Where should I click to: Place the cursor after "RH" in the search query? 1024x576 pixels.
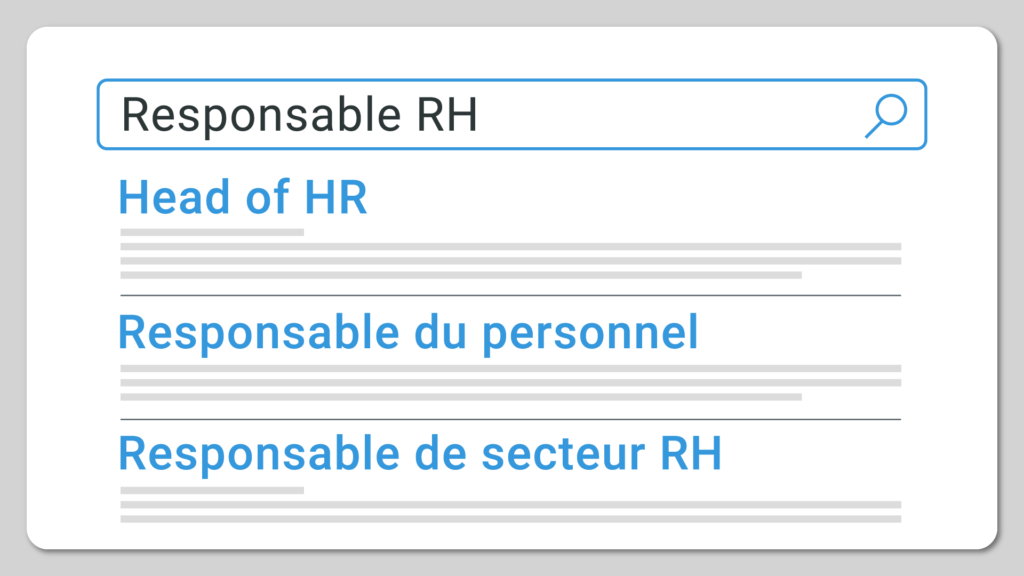point(480,116)
